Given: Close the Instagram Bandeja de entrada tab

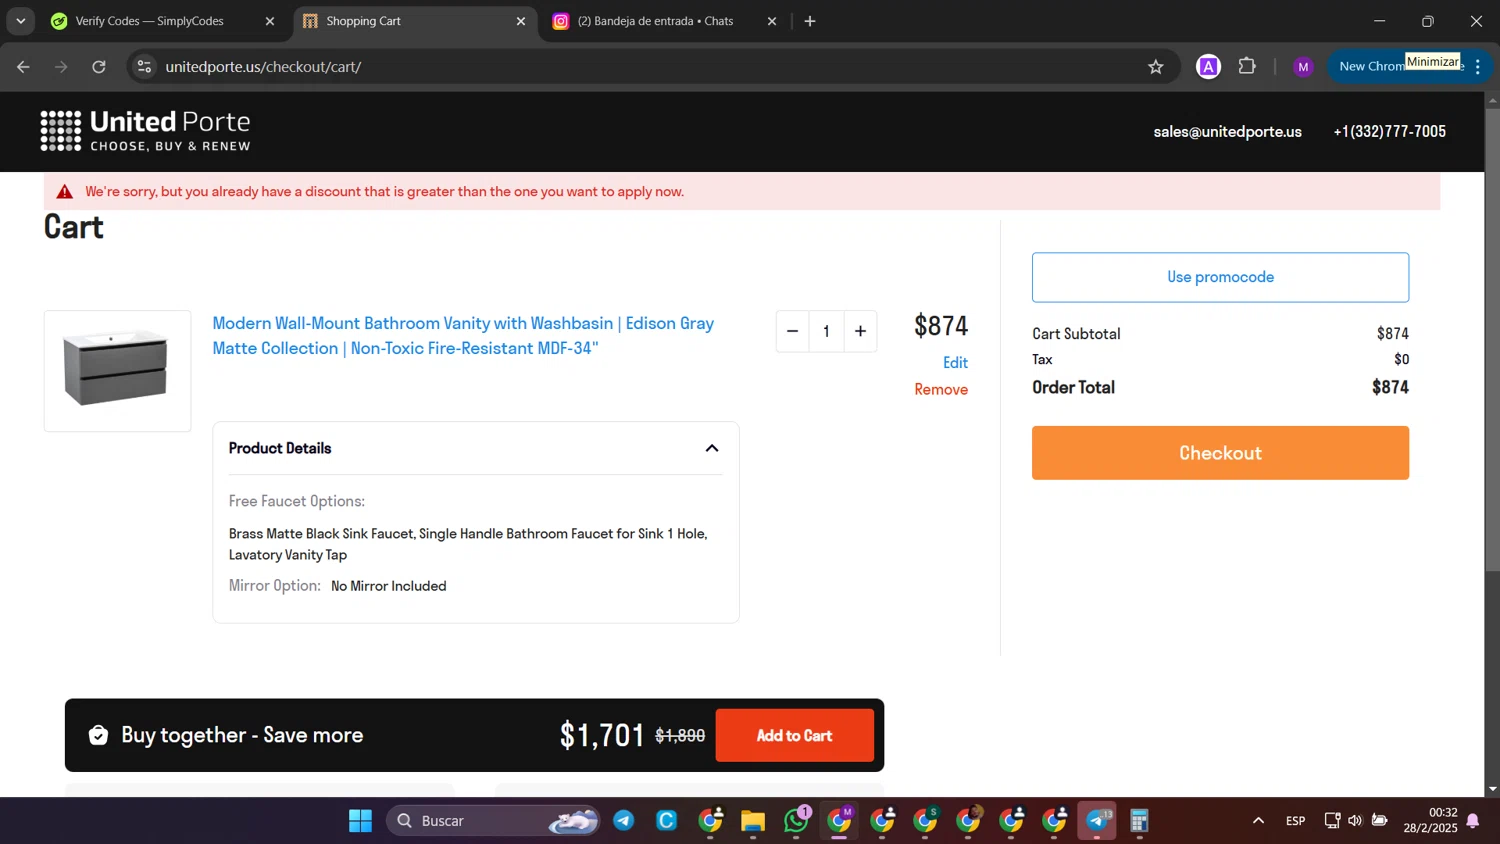Looking at the screenshot, I should tap(772, 21).
